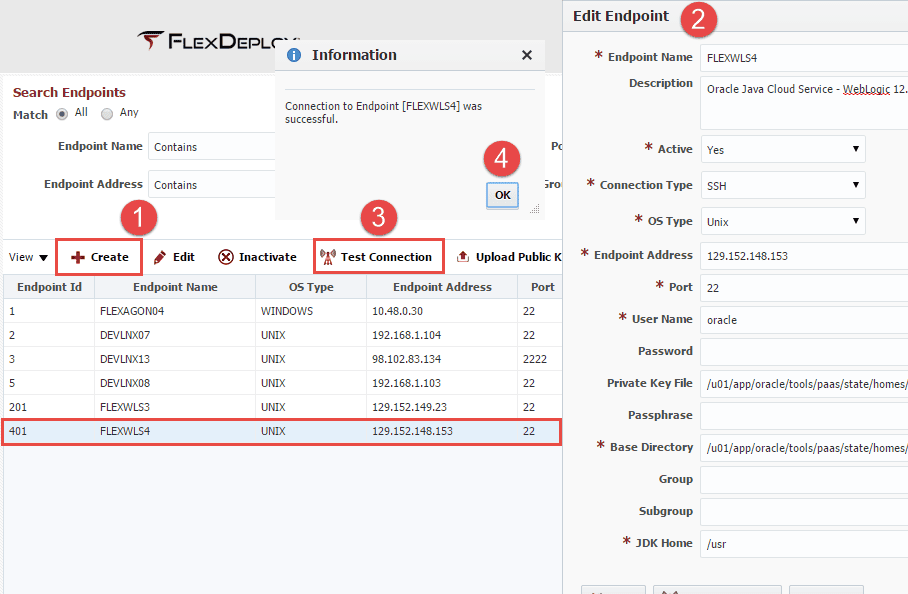The height and width of the screenshot is (594, 908).
Task: Select the Match Any radio button
Action: 107,114
